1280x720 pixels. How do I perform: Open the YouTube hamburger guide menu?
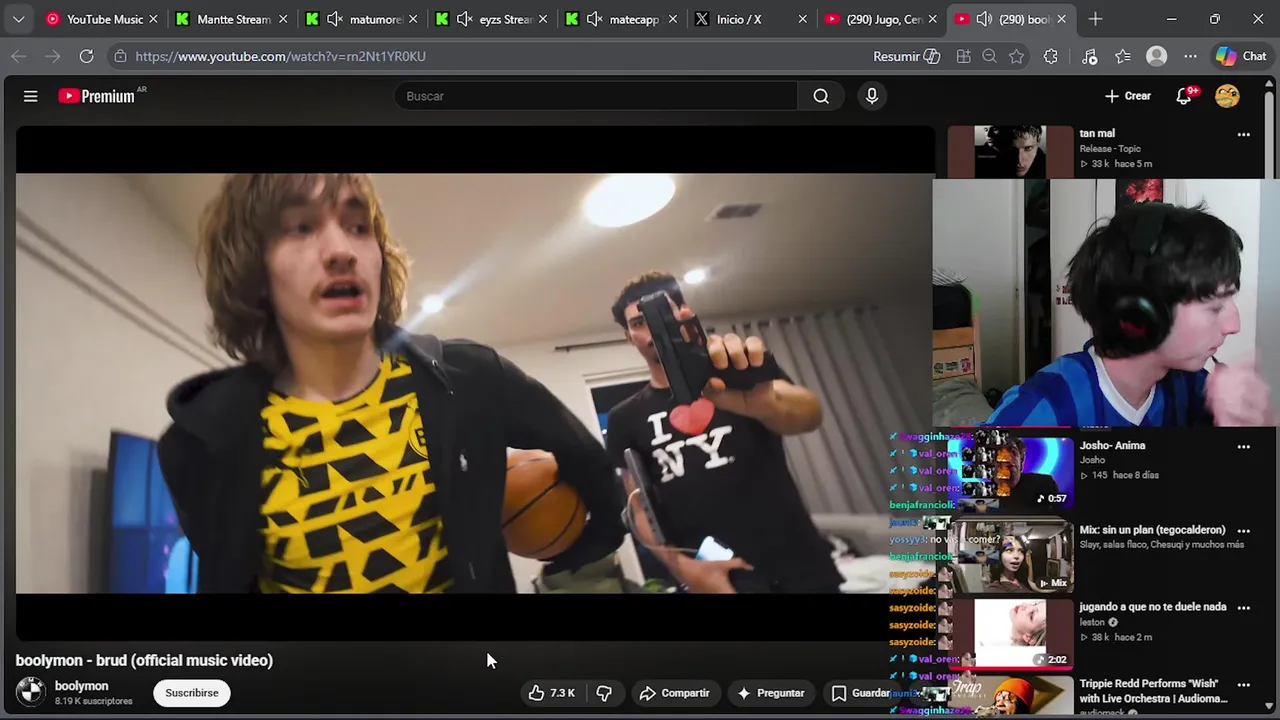[31, 96]
